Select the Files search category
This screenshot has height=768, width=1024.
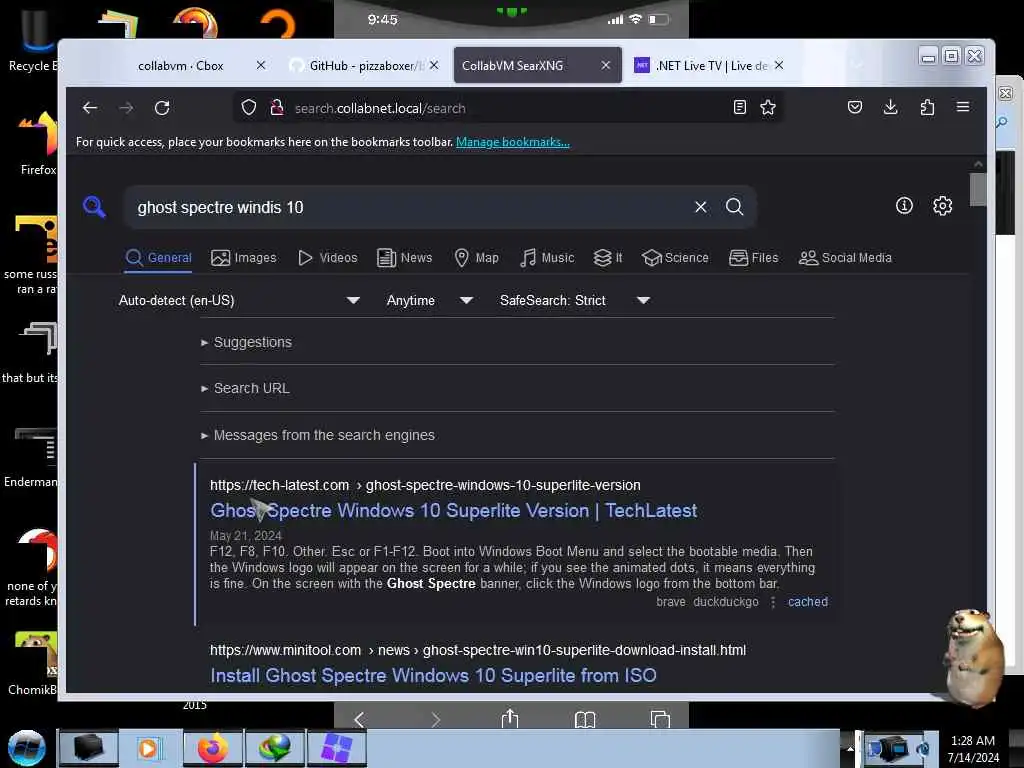coord(754,258)
